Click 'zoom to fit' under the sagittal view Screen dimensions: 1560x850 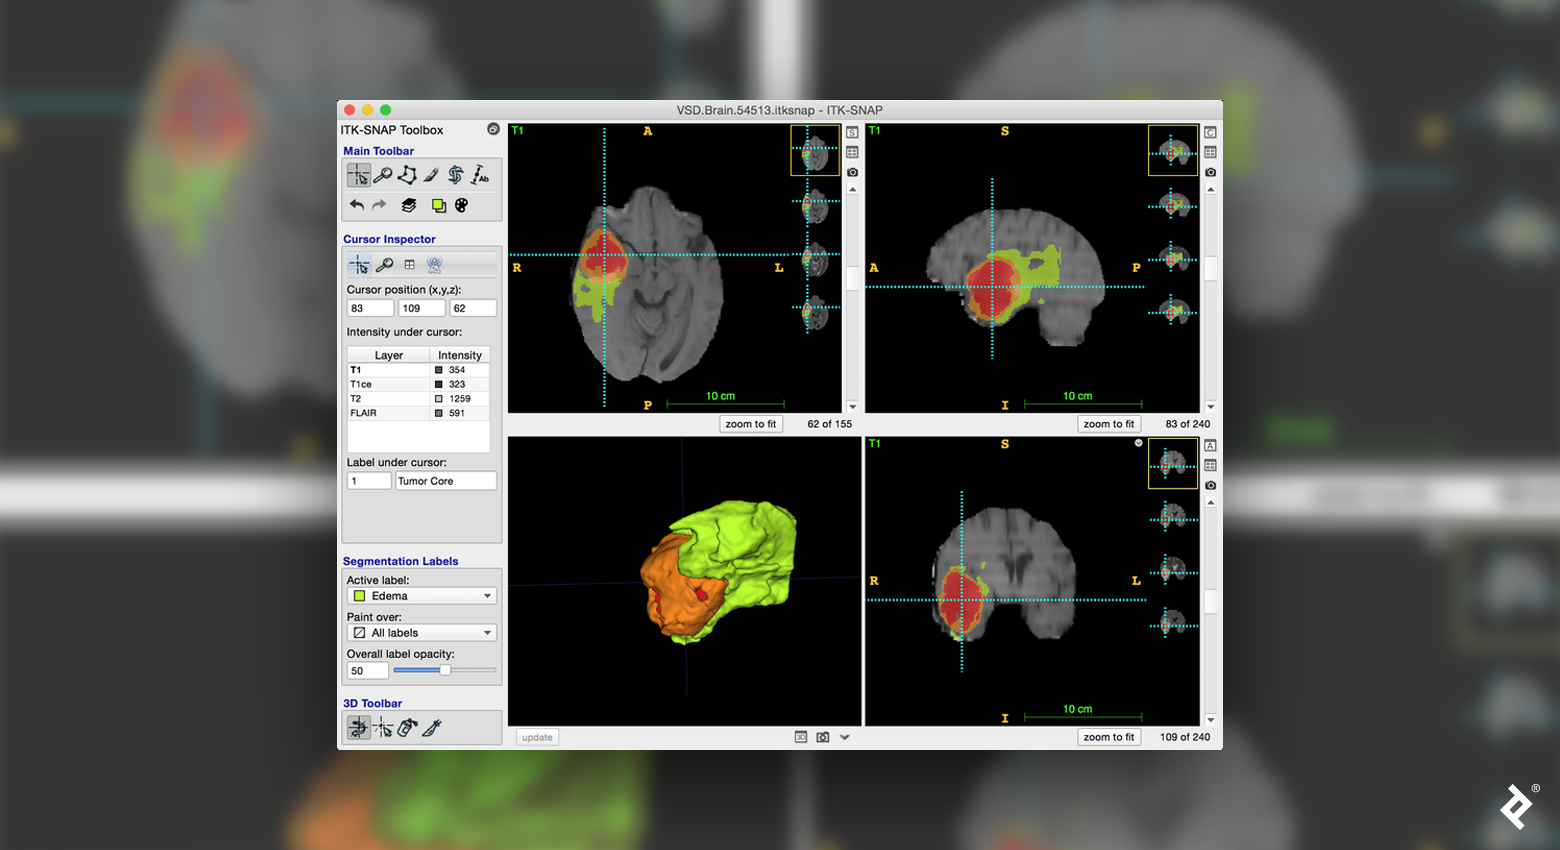coord(1110,423)
